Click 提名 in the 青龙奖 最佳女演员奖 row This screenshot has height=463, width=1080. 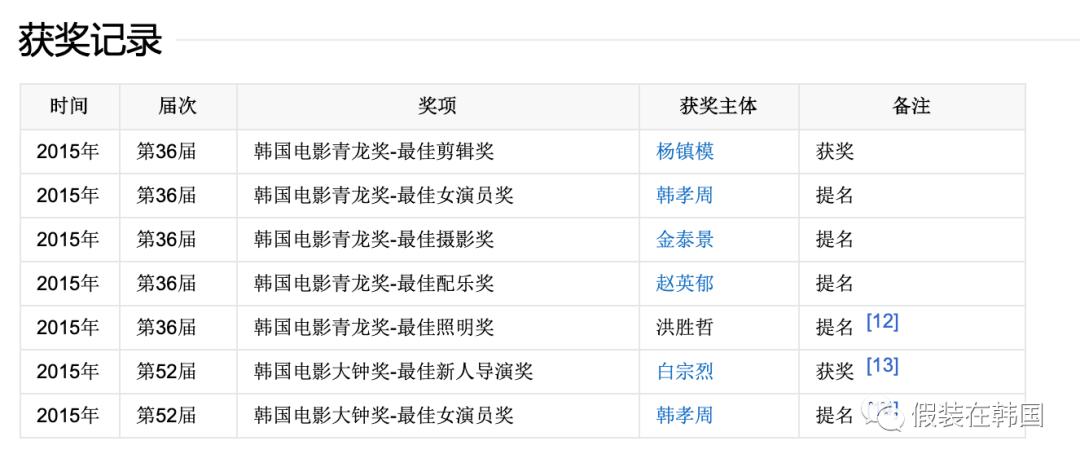pyautogui.click(x=835, y=195)
